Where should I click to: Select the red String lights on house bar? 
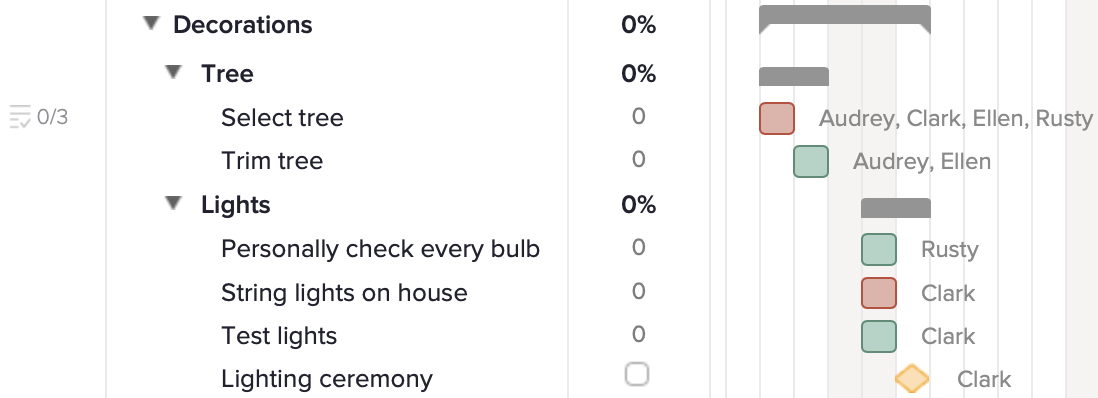[x=879, y=293]
